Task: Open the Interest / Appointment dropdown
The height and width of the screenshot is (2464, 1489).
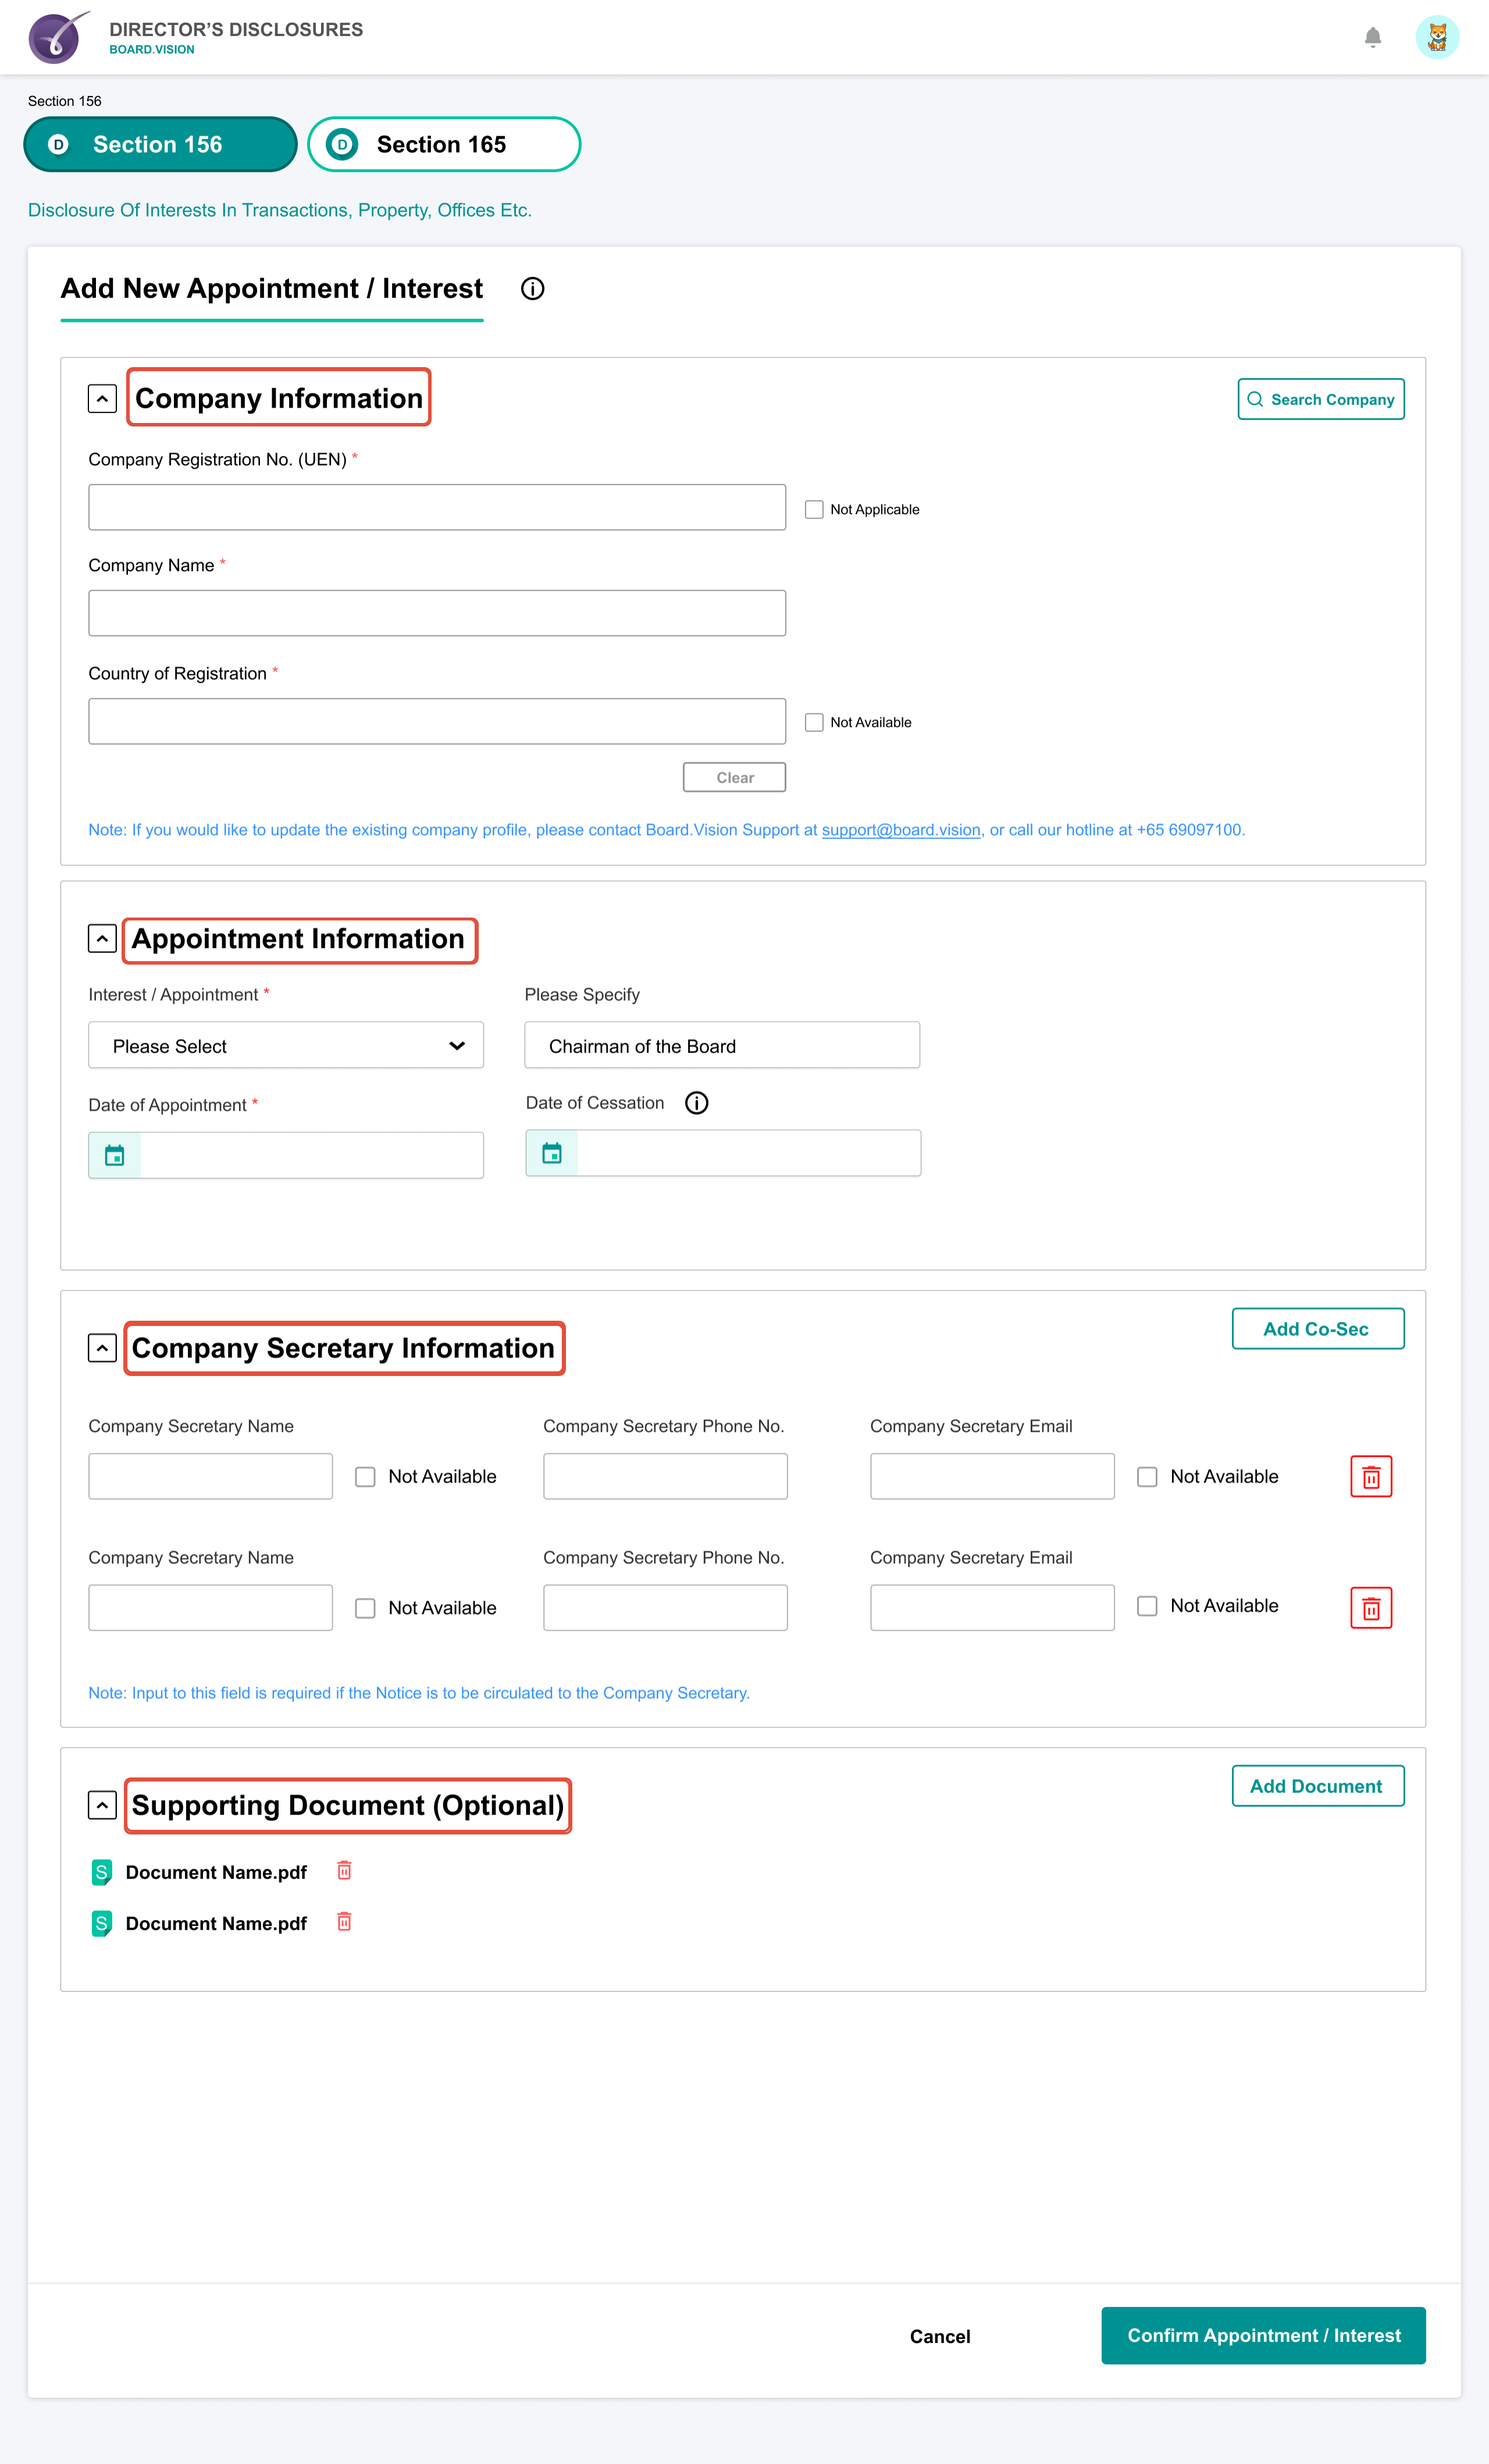Action: (x=286, y=1045)
